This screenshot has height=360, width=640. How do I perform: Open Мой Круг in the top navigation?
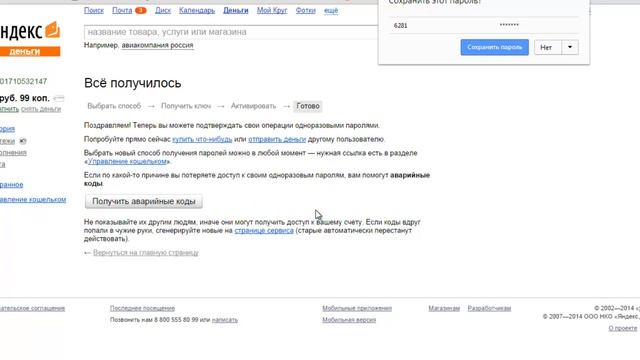[x=272, y=11]
